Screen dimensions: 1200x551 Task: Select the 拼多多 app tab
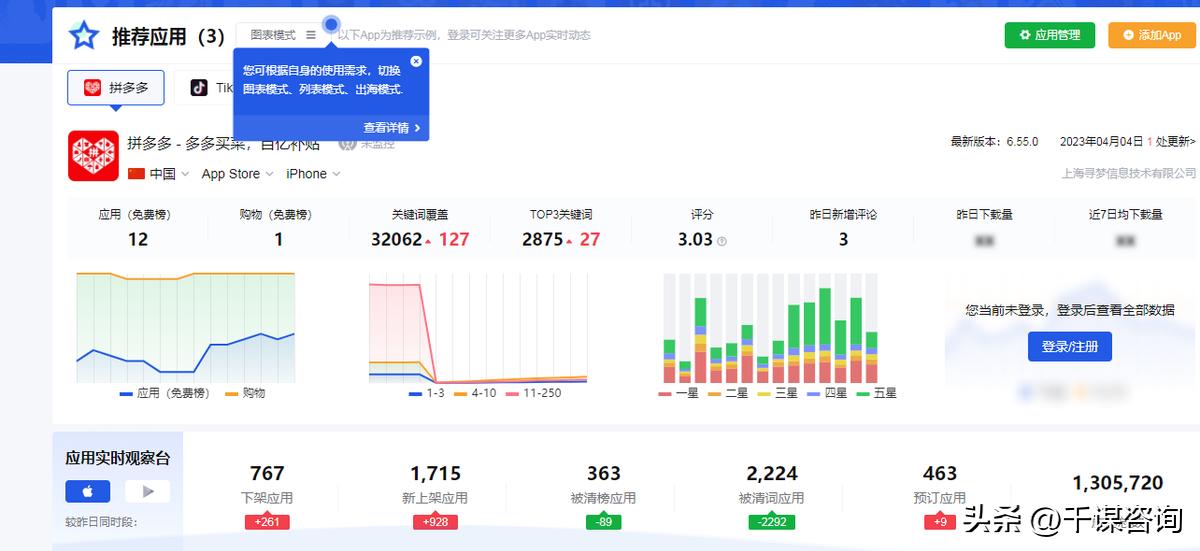(x=116, y=88)
